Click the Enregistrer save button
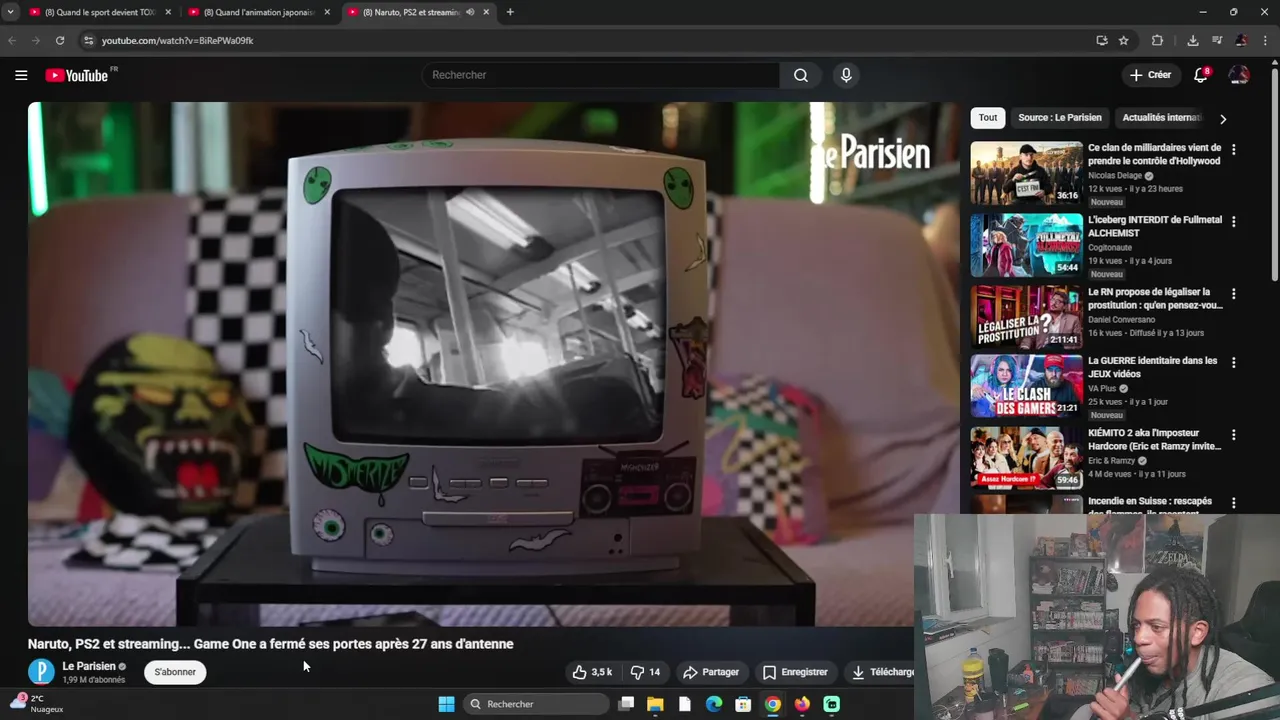 pos(796,672)
